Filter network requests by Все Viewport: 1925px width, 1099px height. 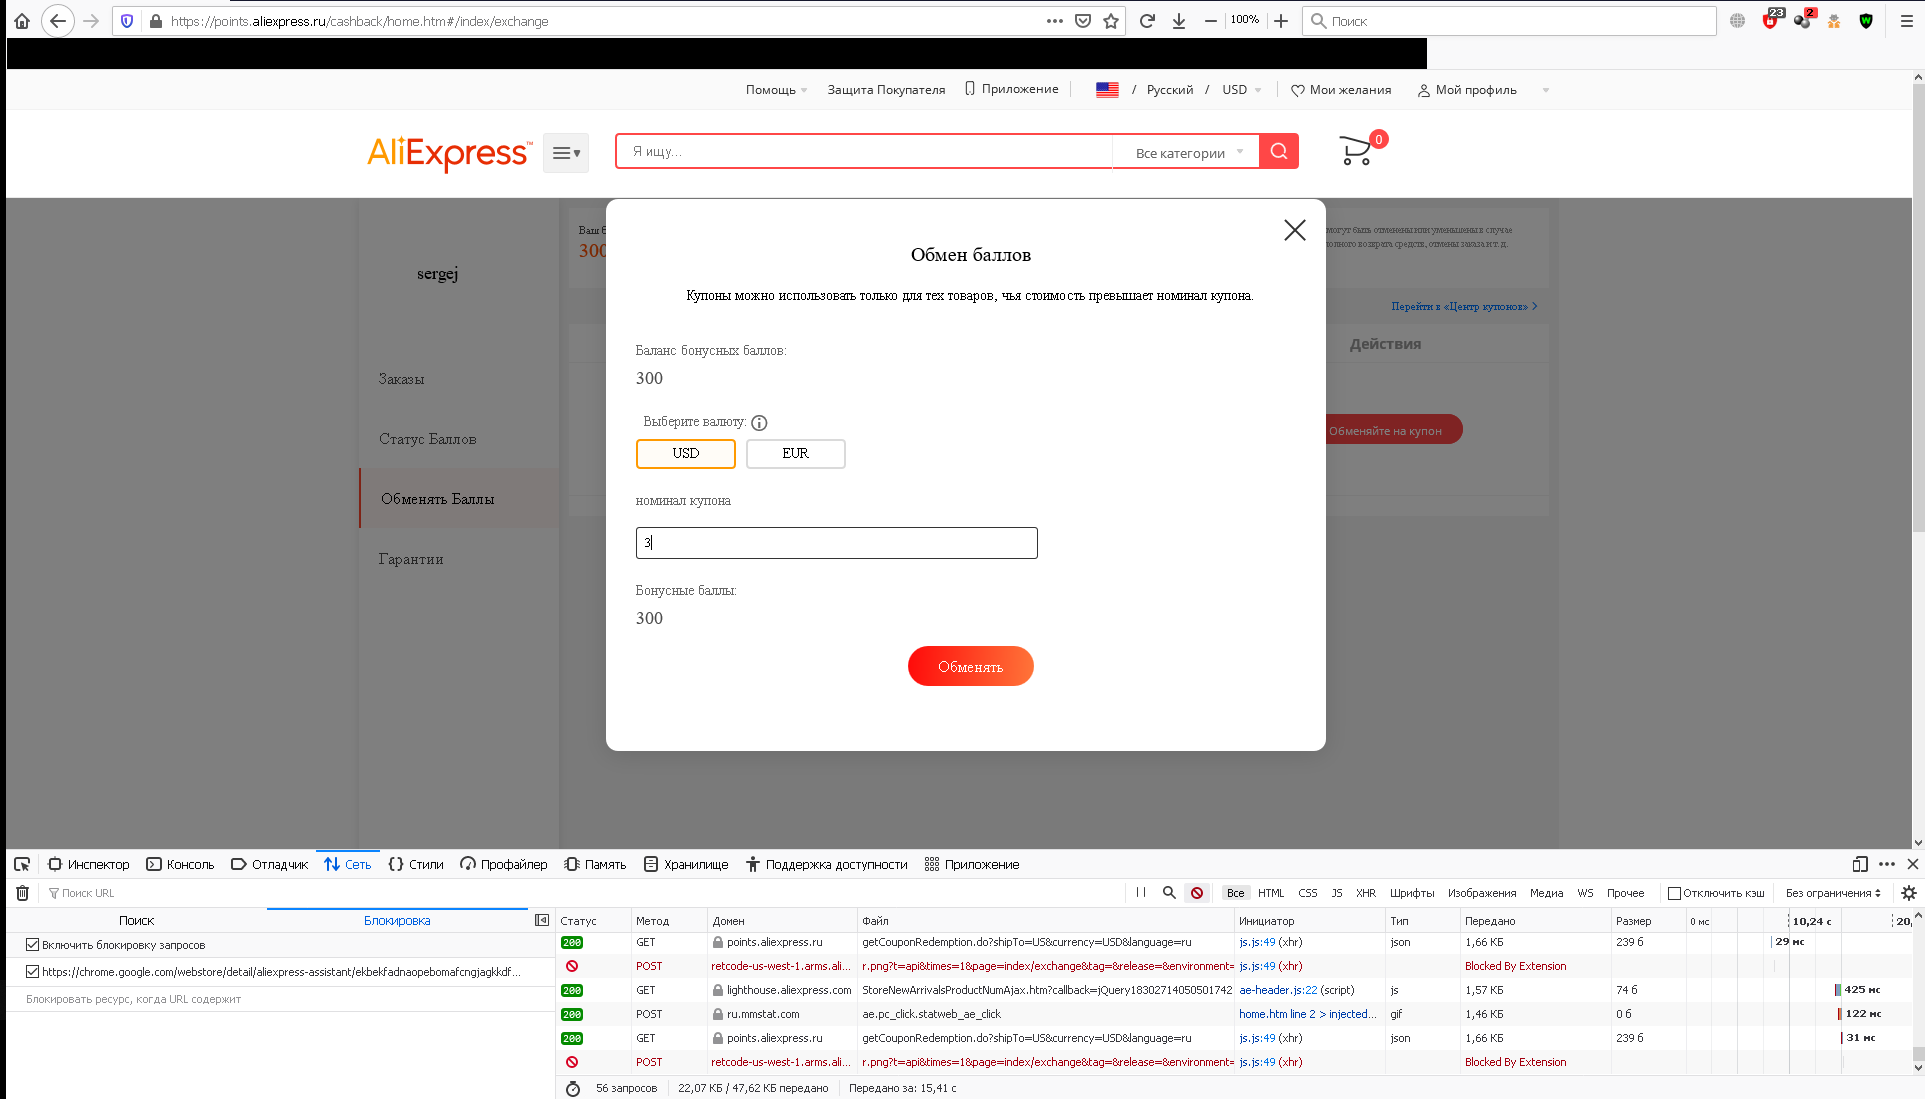point(1236,893)
